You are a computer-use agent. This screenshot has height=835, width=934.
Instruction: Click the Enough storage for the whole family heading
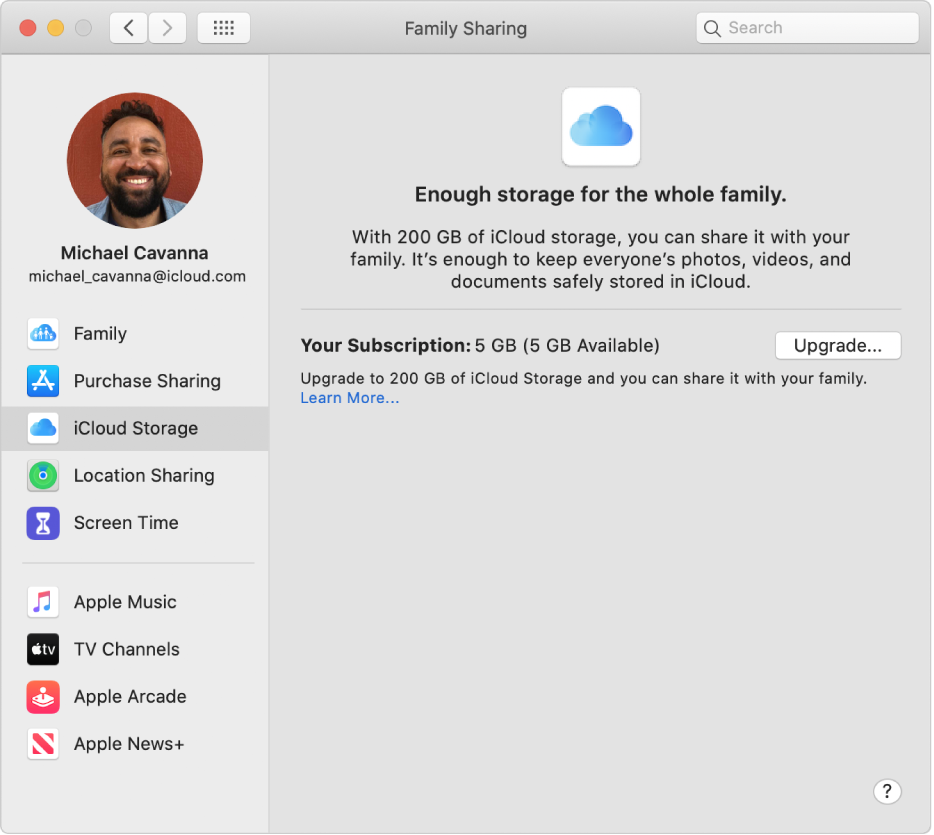point(600,194)
